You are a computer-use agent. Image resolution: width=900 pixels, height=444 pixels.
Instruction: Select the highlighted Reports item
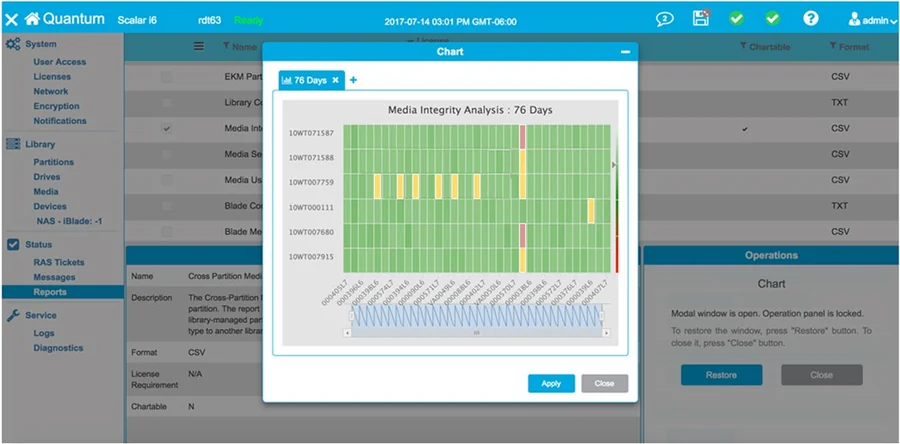click(x=63, y=292)
